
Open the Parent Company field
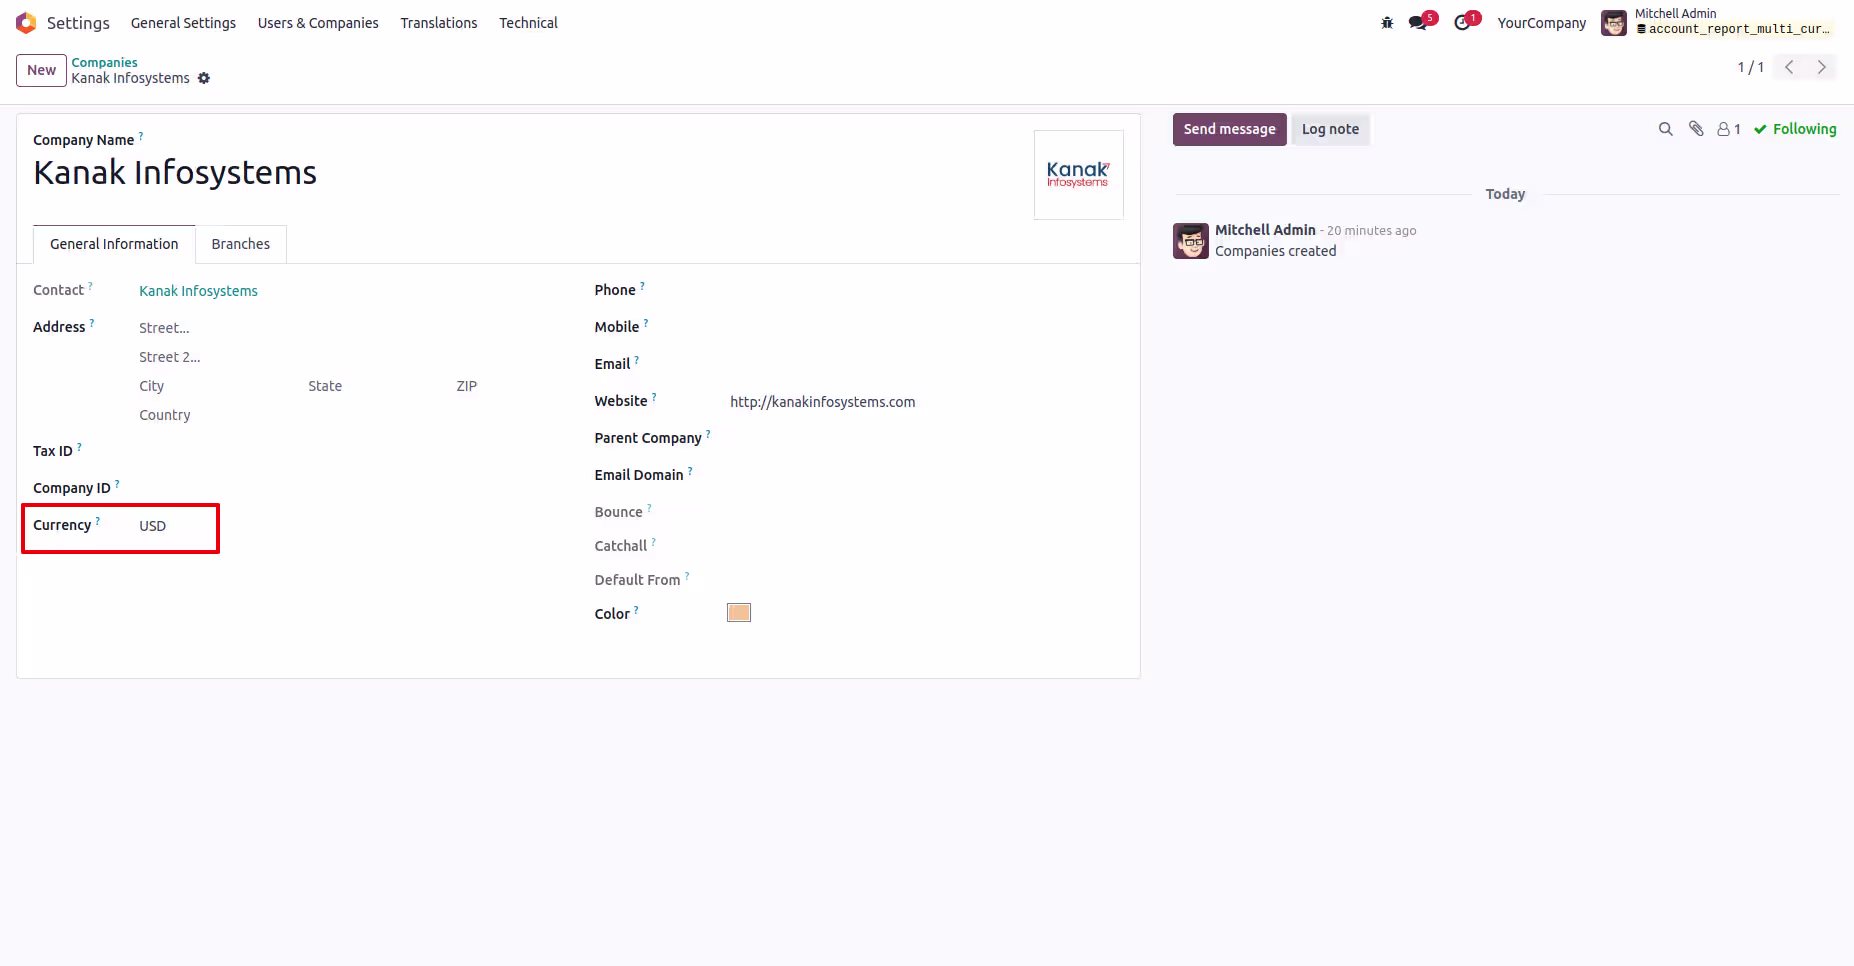pos(925,438)
